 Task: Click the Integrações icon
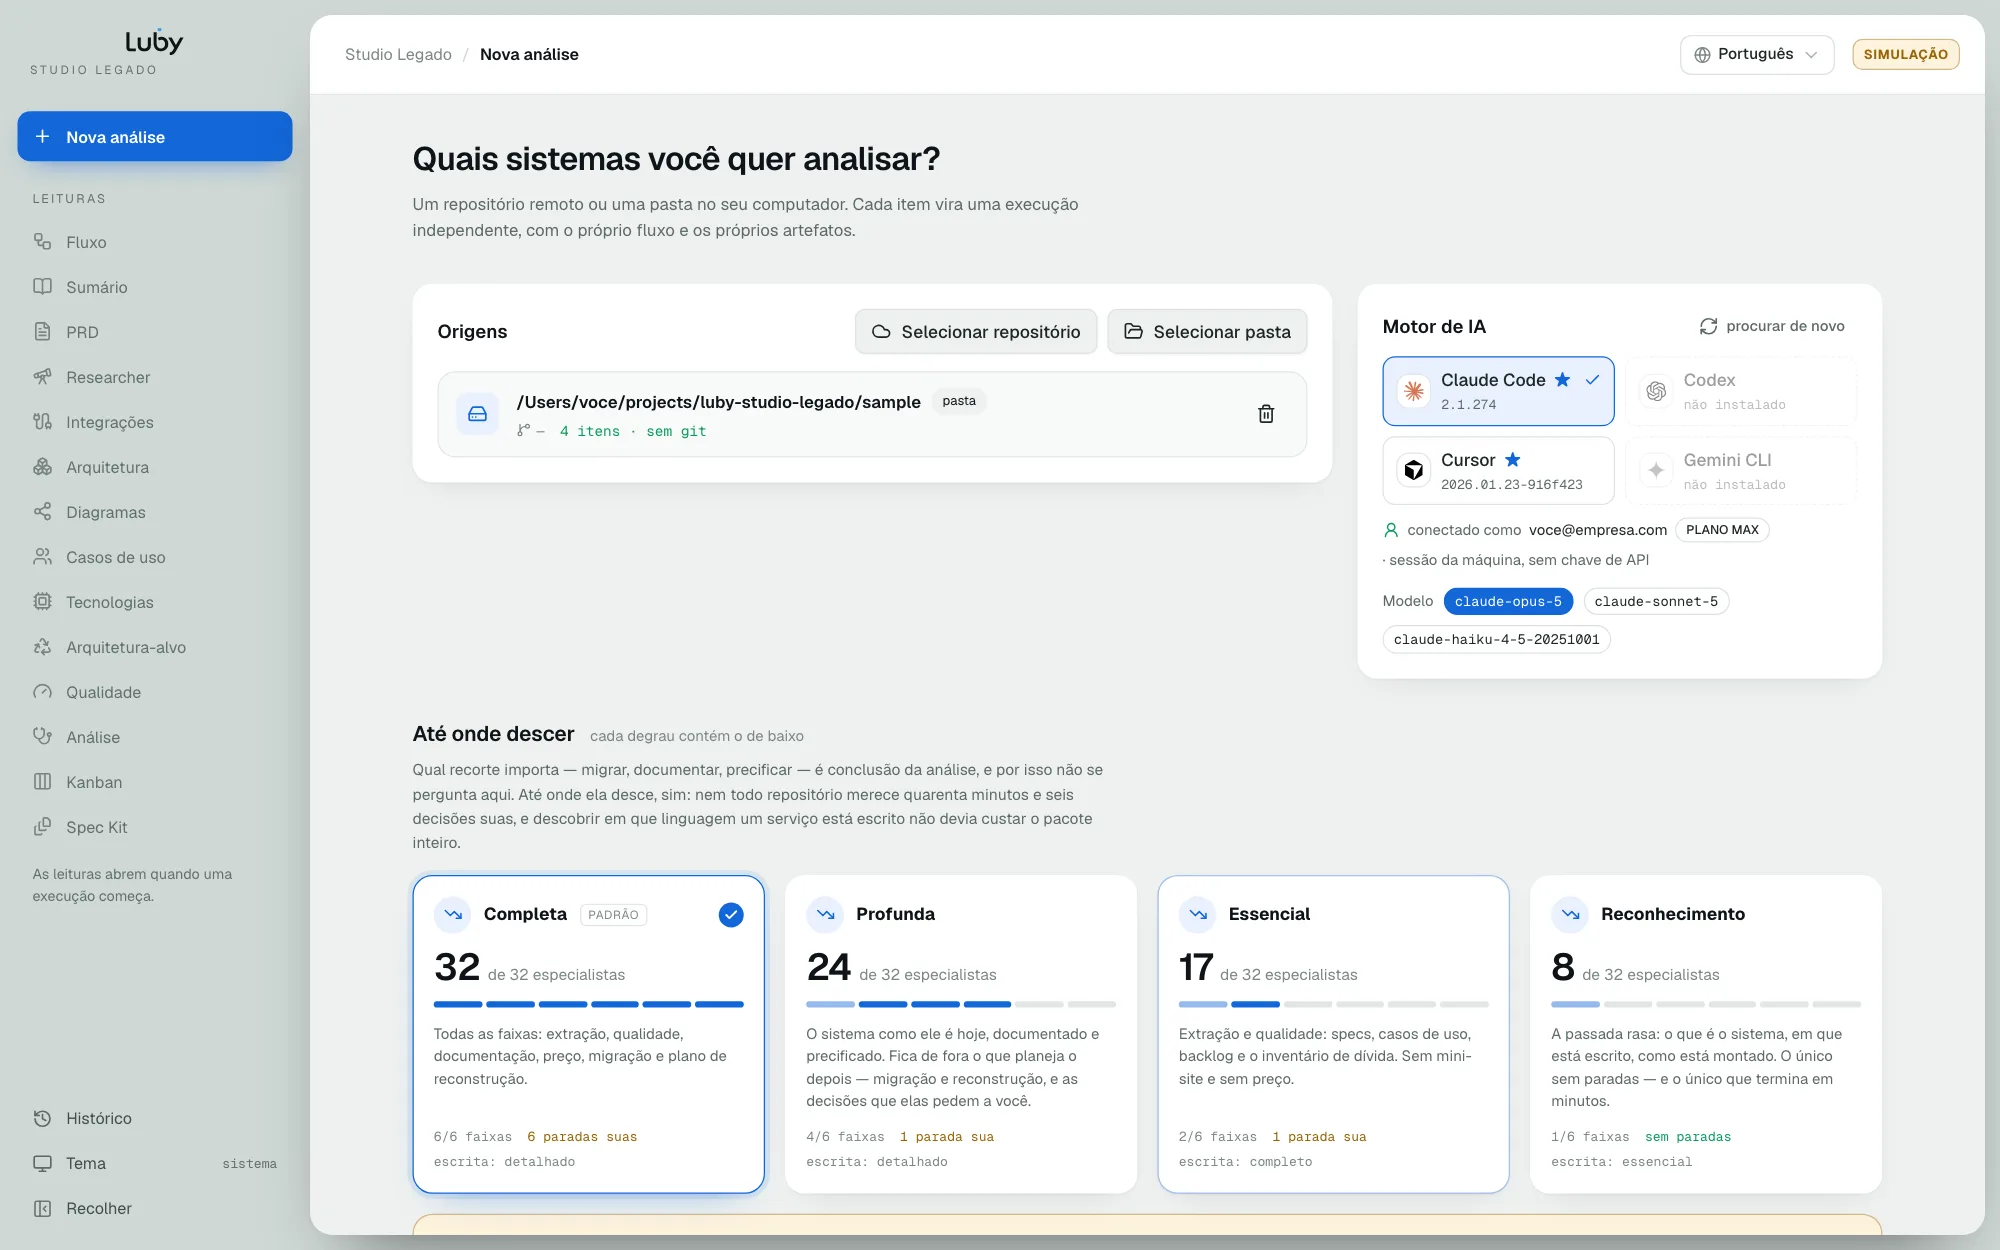42,422
